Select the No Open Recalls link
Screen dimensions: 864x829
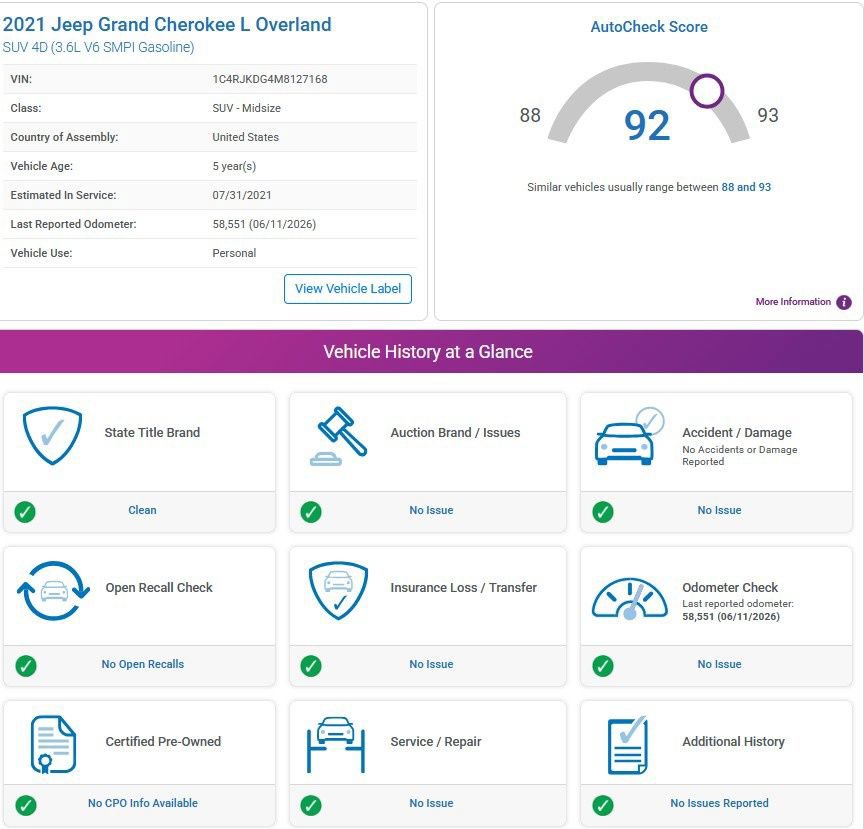click(143, 664)
